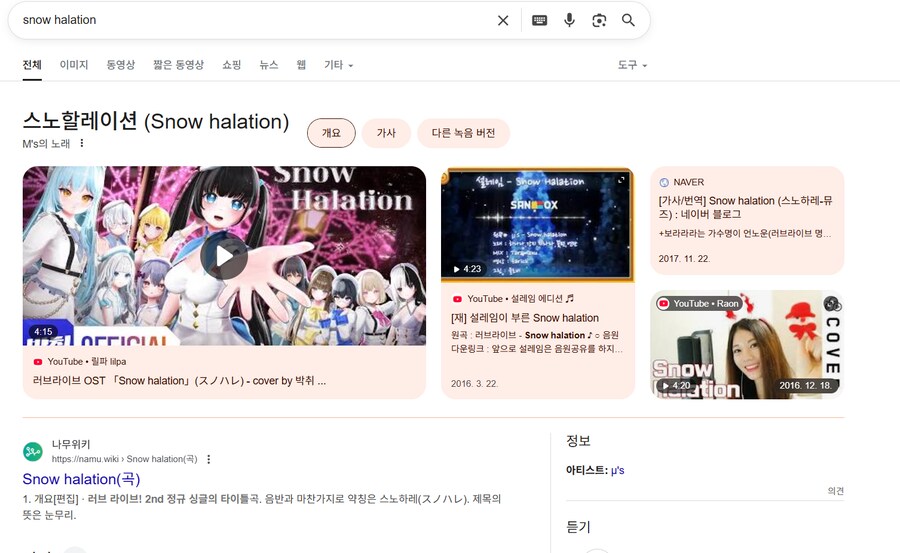Click the YouTube icon beside 설레임 에디션
900x553 pixels.
point(457,299)
